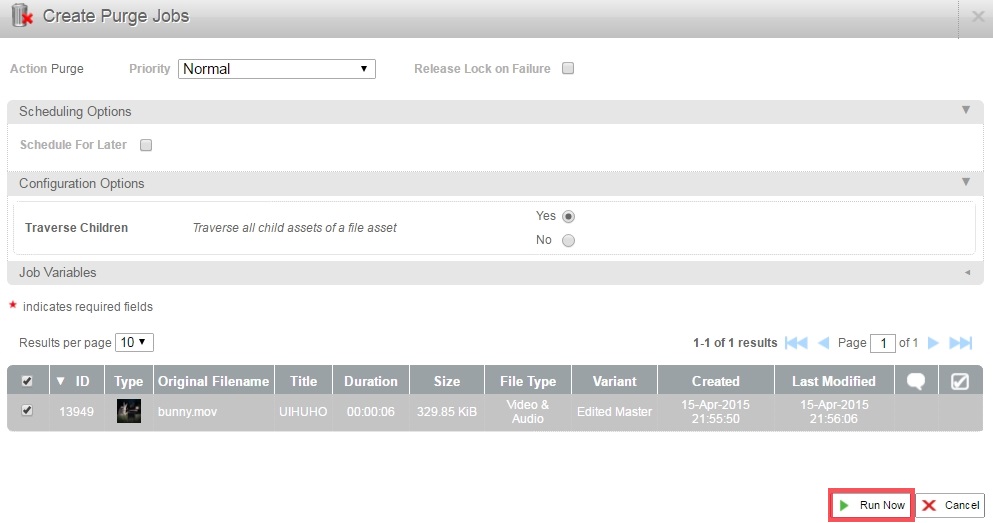The height and width of the screenshot is (523, 993).
Task: Click the checkmark column header icon
Action: point(958,381)
